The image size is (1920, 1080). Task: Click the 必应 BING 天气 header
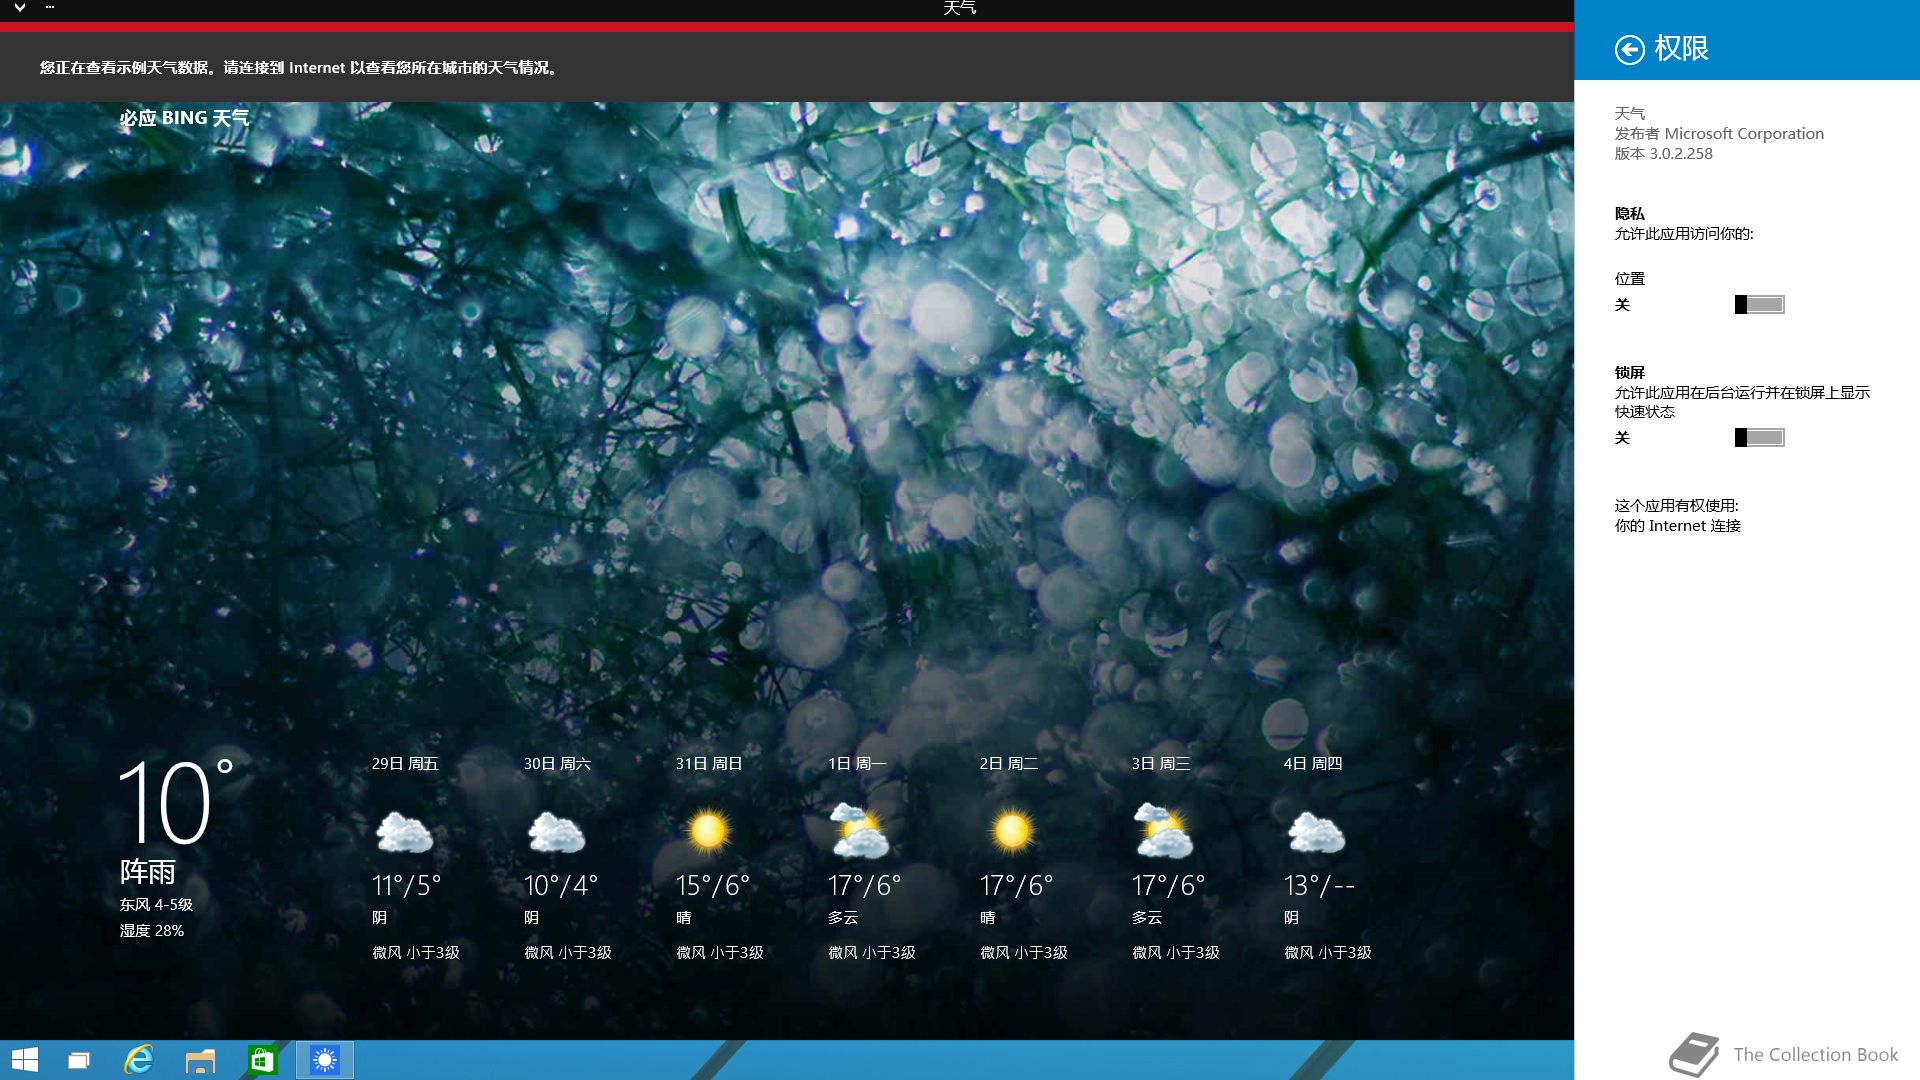(x=184, y=118)
